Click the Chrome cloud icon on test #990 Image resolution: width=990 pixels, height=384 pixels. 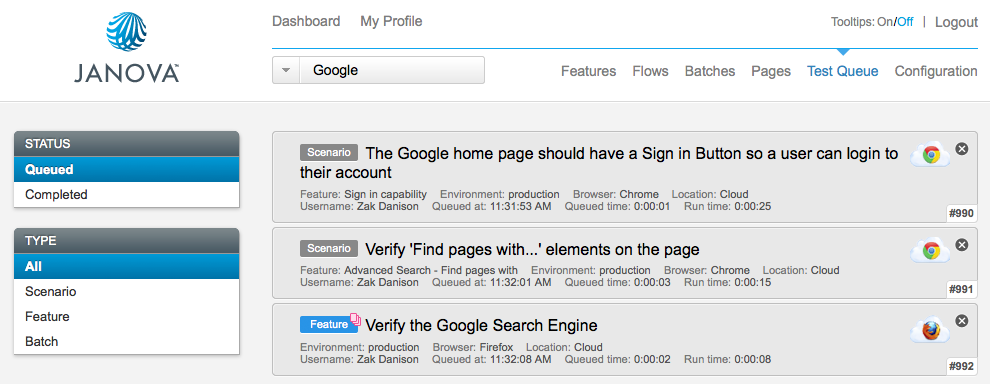coord(930,155)
